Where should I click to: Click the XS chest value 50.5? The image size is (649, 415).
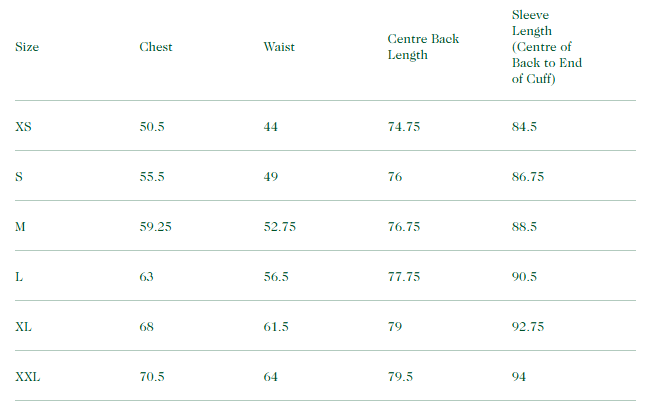tap(152, 127)
